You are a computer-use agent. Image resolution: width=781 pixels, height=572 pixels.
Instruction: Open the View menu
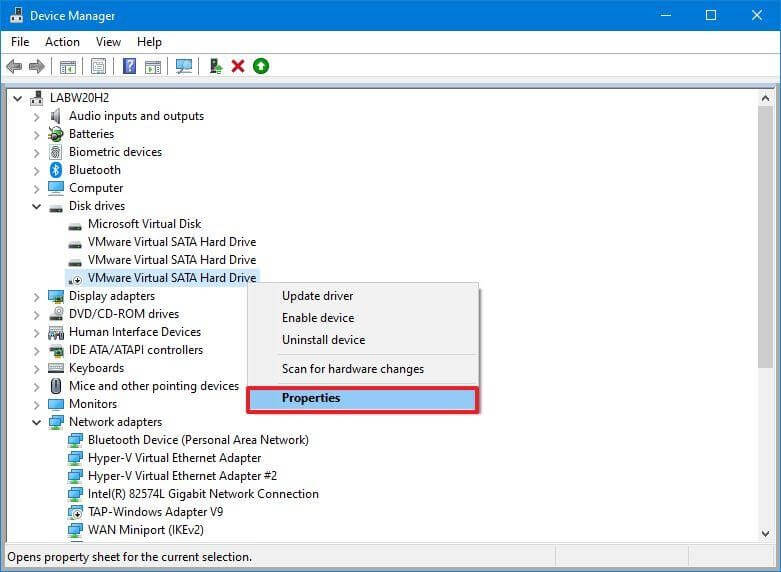pyautogui.click(x=108, y=42)
